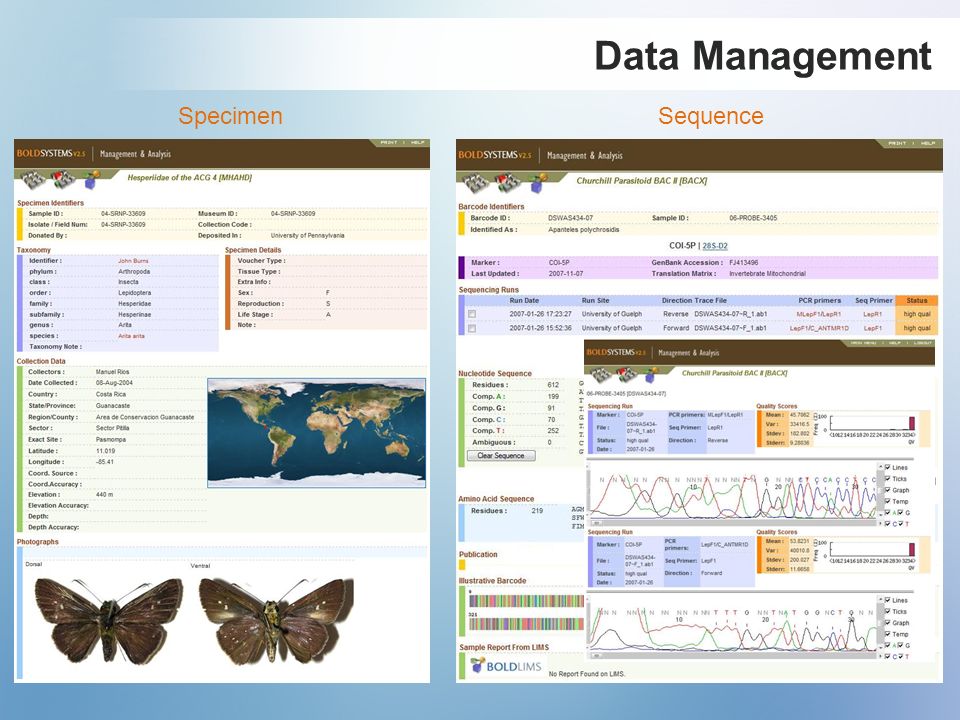The width and height of the screenshot is (960, 720).
Task: Select the Deposited In value University of Pennsylvania
Action: pyautogui.click(x=307, y=236)
